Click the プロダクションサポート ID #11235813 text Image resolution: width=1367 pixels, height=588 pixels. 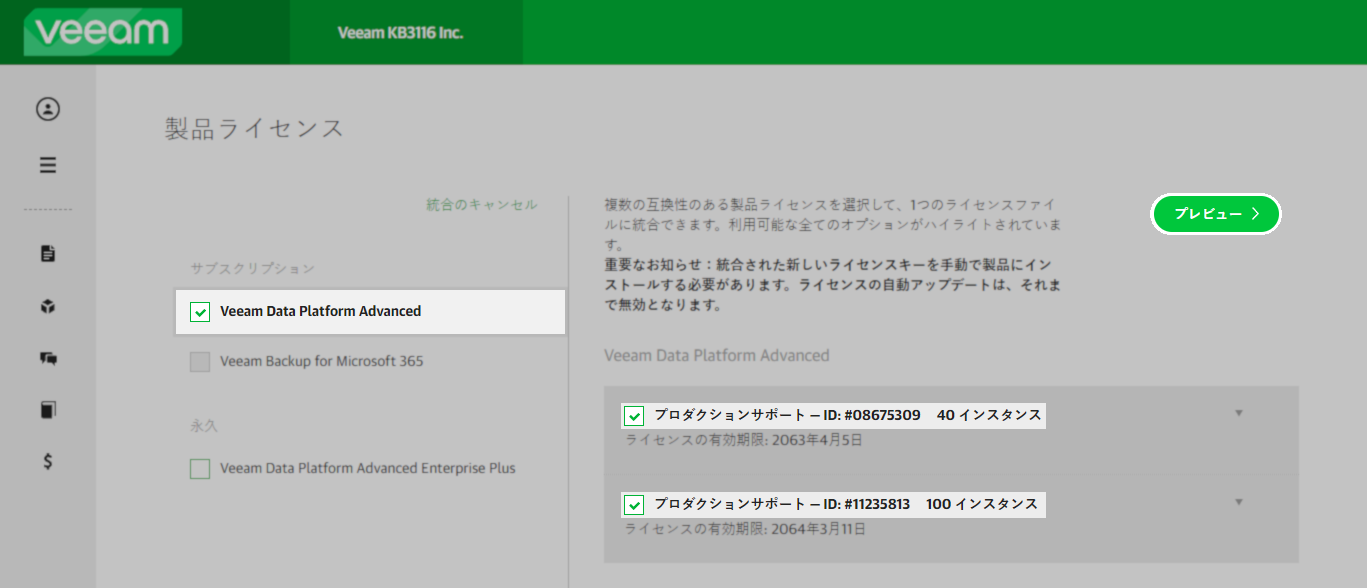[782, 504]
